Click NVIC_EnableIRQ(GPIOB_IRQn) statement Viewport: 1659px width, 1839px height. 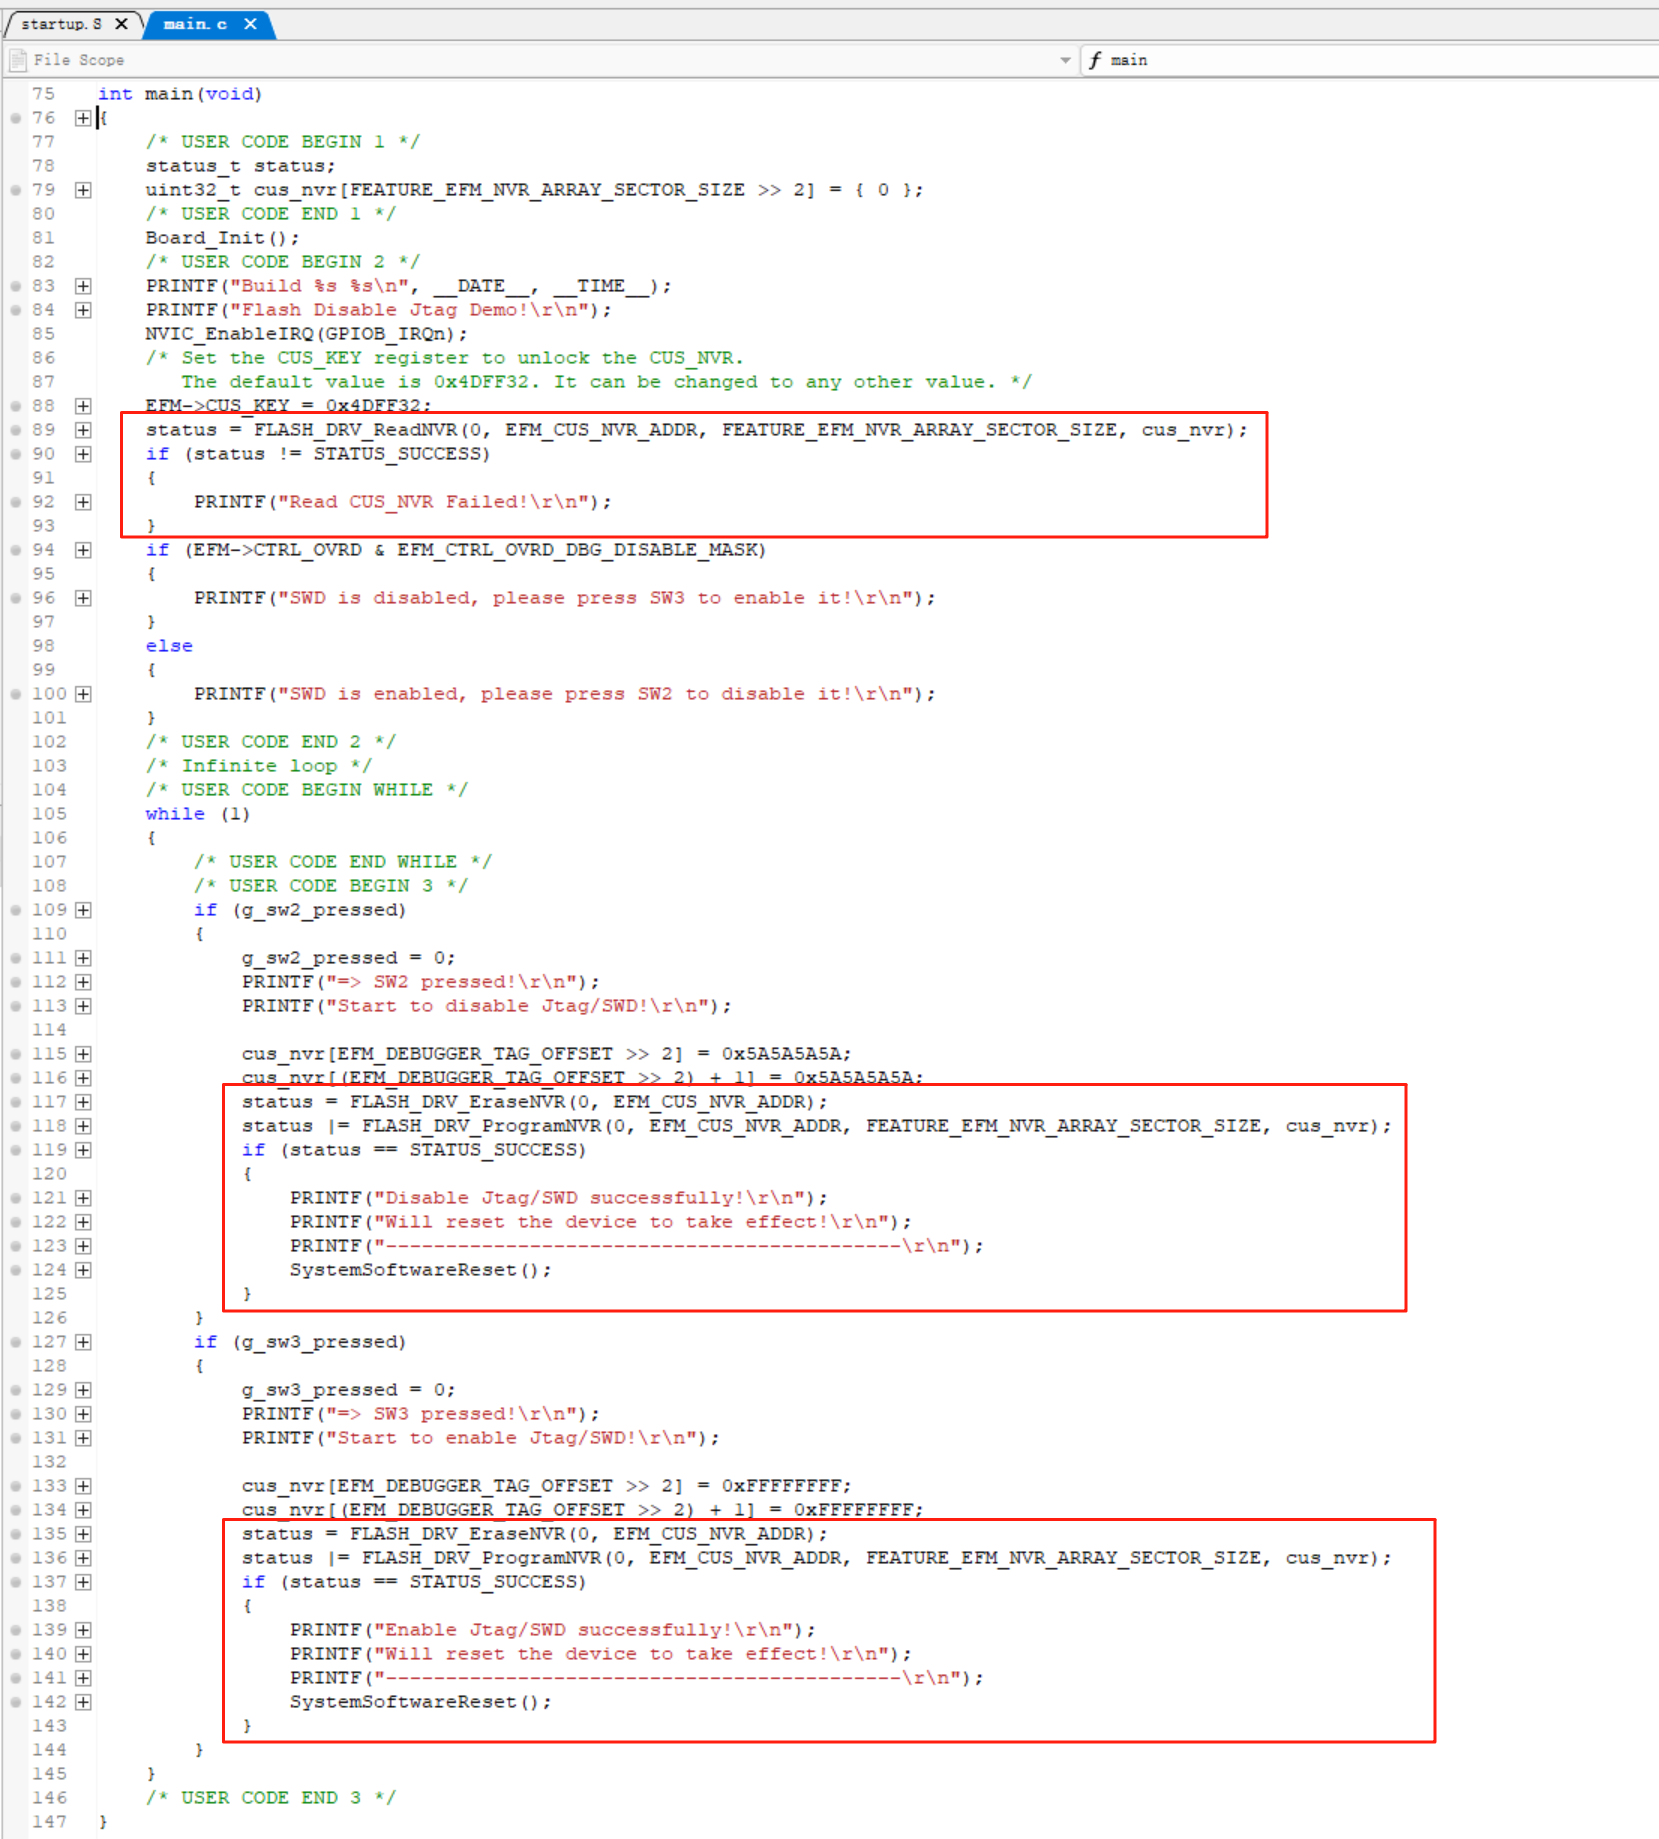(306, 334)
